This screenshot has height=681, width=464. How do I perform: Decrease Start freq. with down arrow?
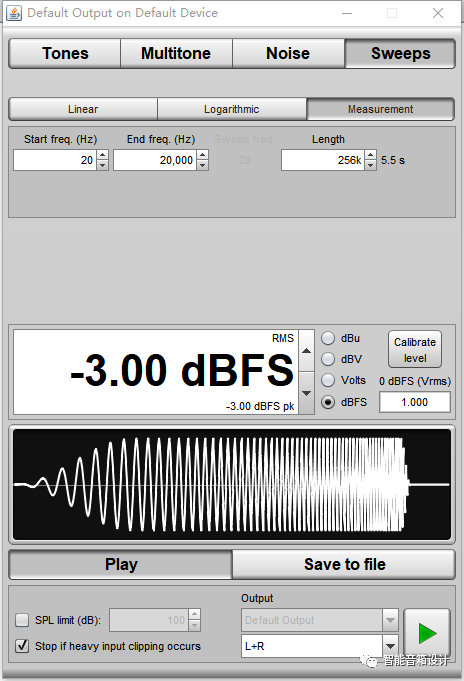coord(103,165)
